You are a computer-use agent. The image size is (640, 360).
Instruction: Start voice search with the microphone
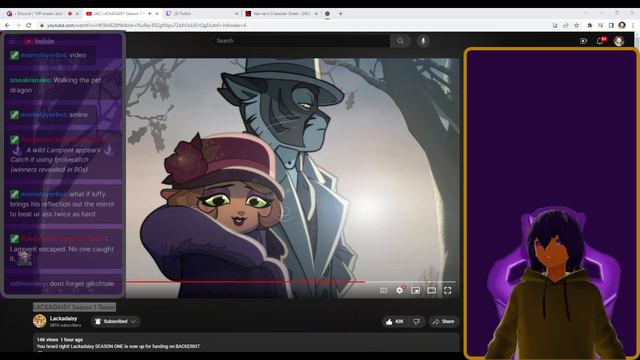423,41
